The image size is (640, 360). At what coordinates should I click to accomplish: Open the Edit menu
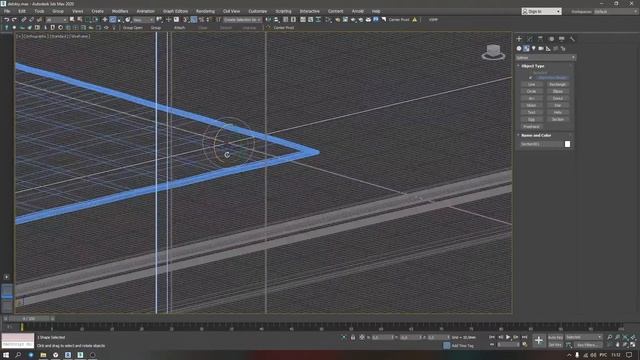(x=22, y=11)
